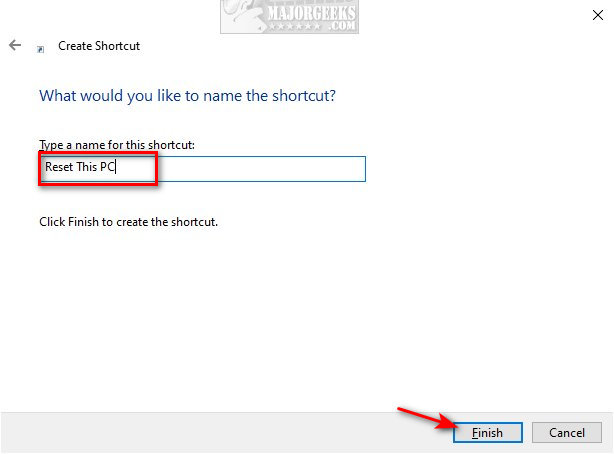Go back using the left arrow
This screenshot has height=454, width=614.
click(x=15, y=45)
